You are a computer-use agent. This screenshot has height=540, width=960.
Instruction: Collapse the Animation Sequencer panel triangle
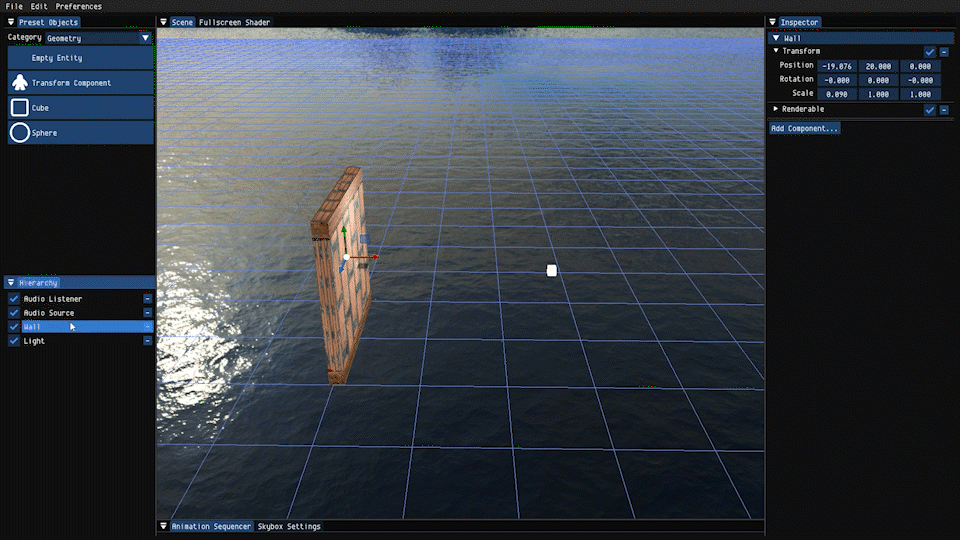pyautogui.click(x=163, y=526)
